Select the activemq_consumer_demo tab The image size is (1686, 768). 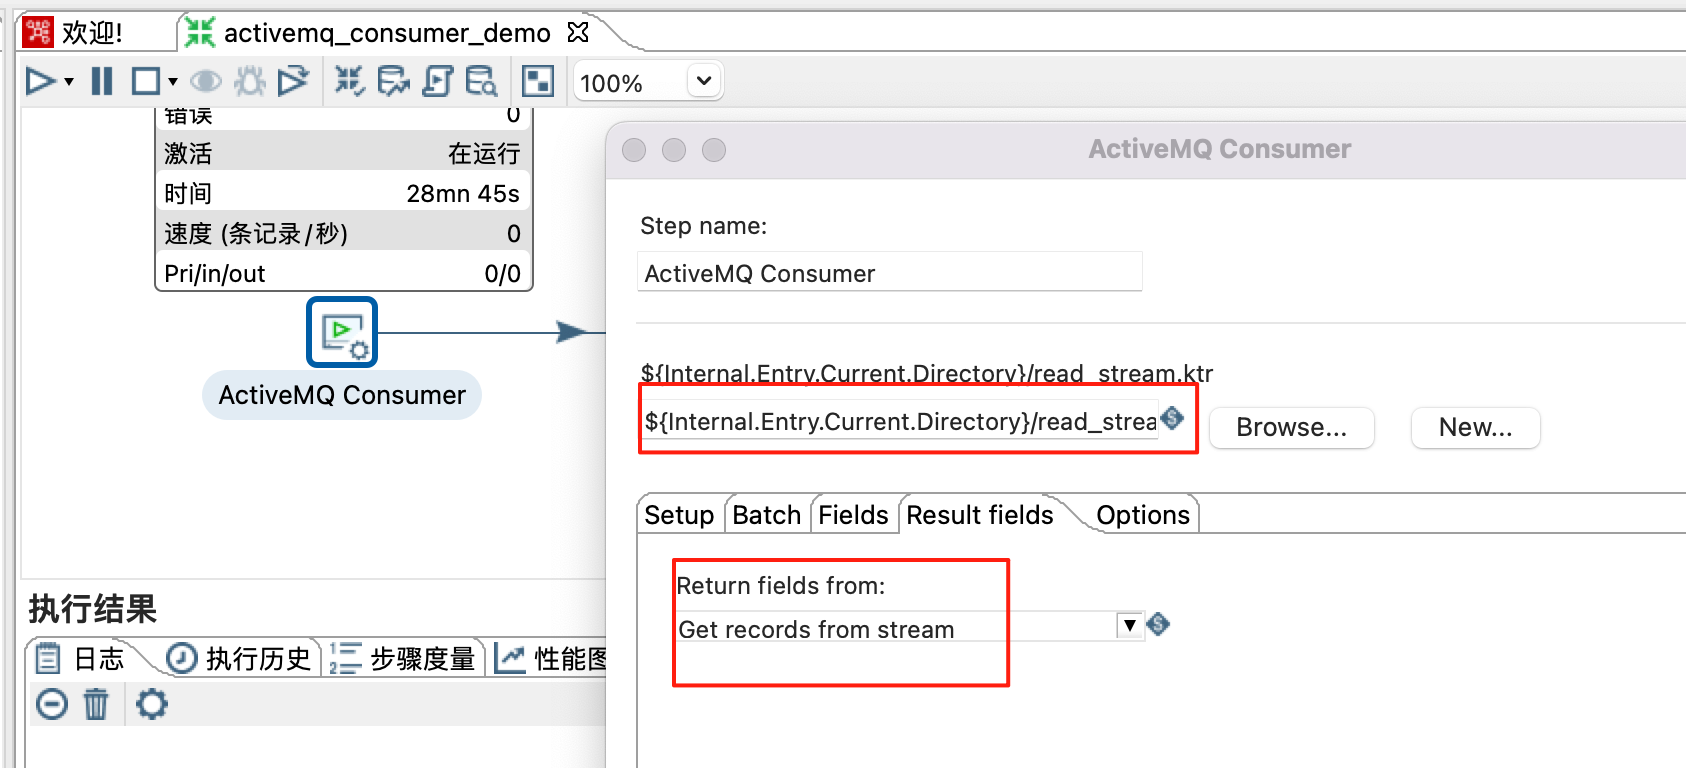coord(387,33)
